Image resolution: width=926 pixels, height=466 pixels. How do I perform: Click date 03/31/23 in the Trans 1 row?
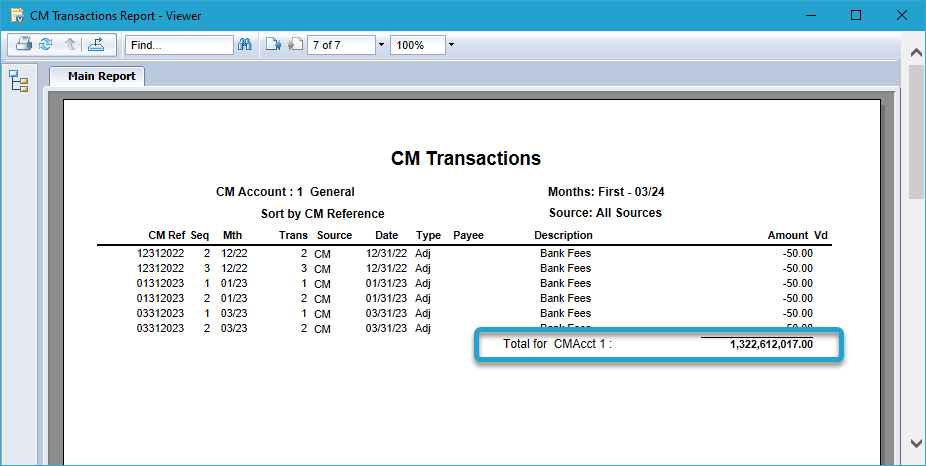[x=386, y=313]
